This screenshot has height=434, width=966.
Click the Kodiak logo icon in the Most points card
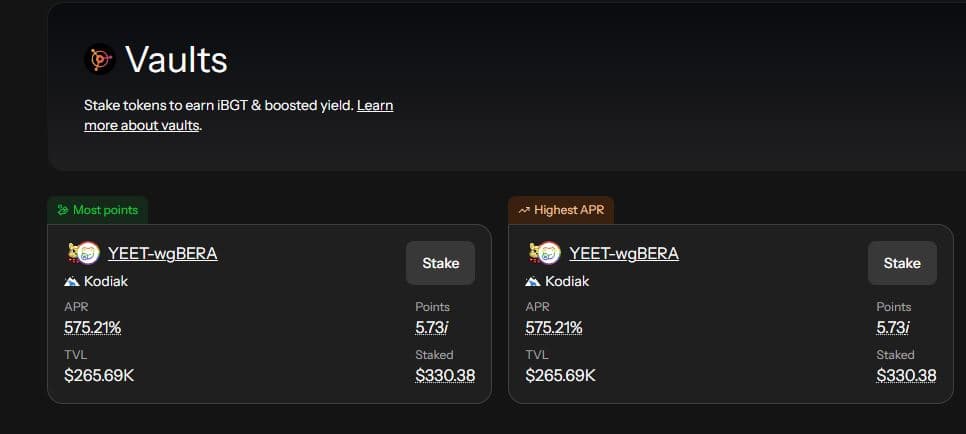(x=71, y=281)
